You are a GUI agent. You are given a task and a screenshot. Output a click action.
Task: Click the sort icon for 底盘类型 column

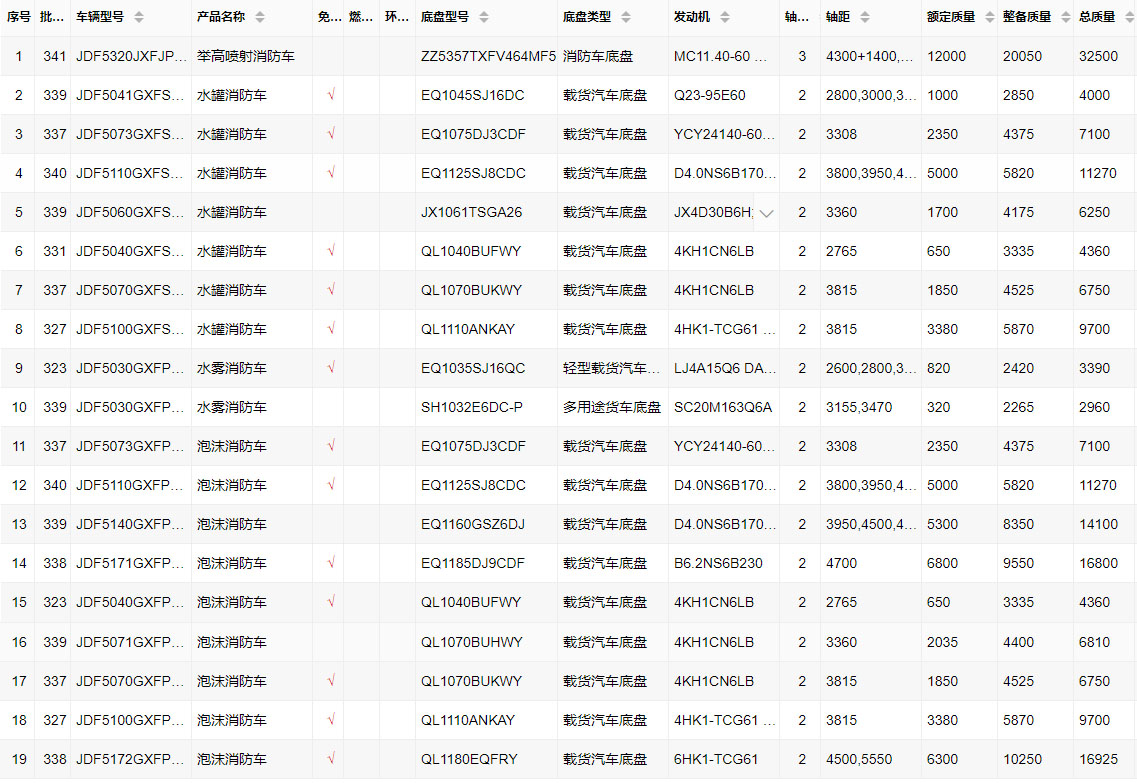click(x=626, y=18)
